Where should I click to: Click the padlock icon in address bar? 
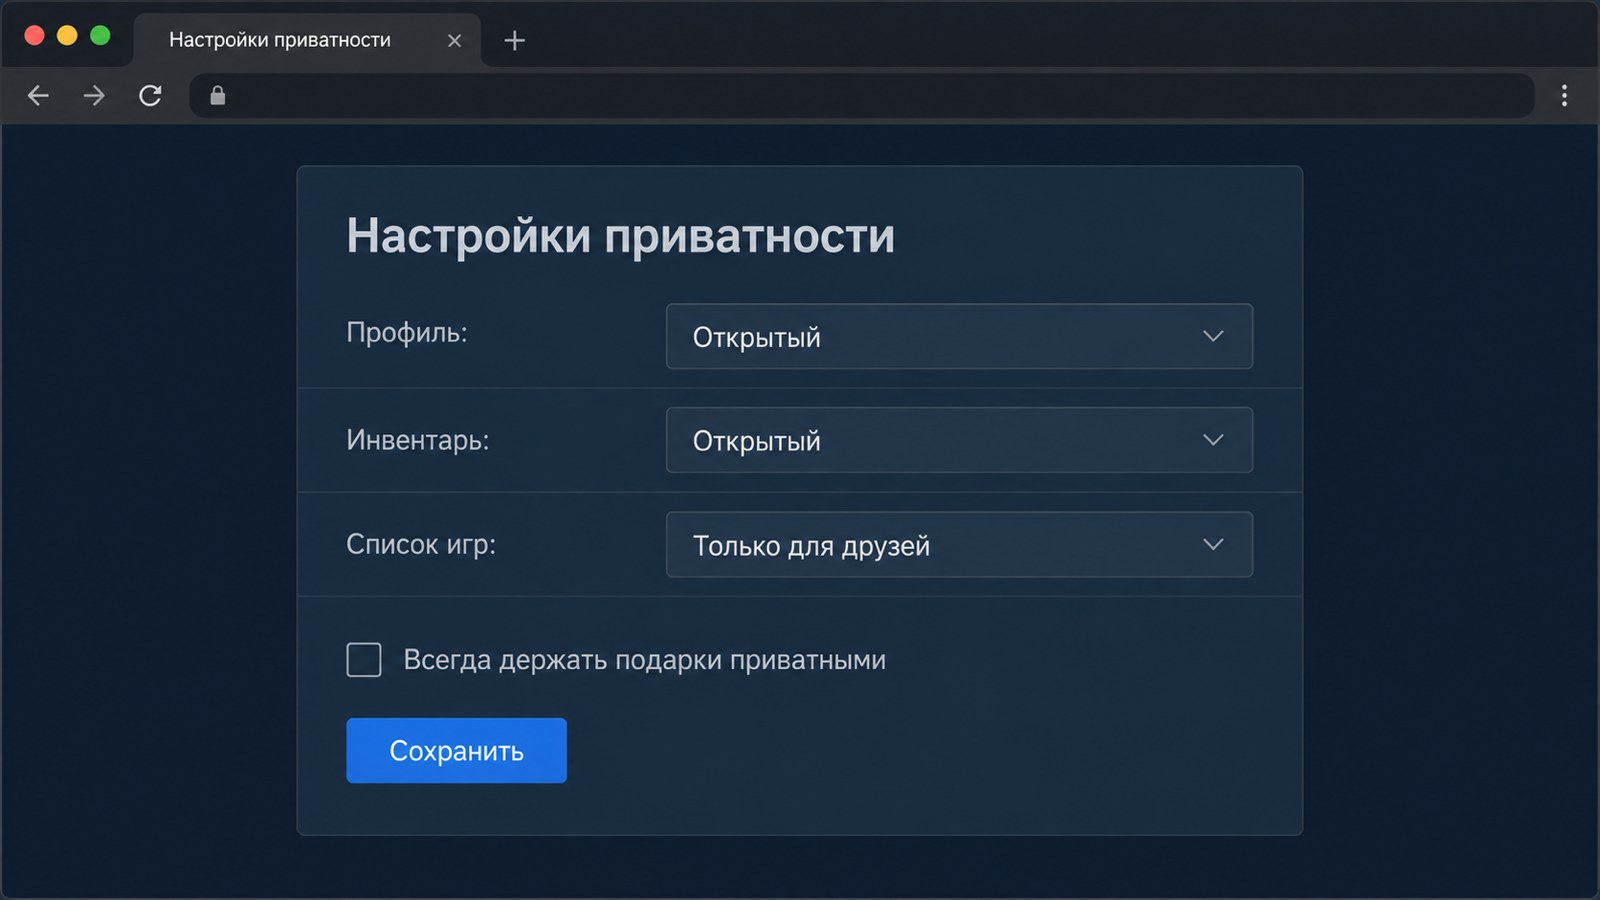(218, 96)
